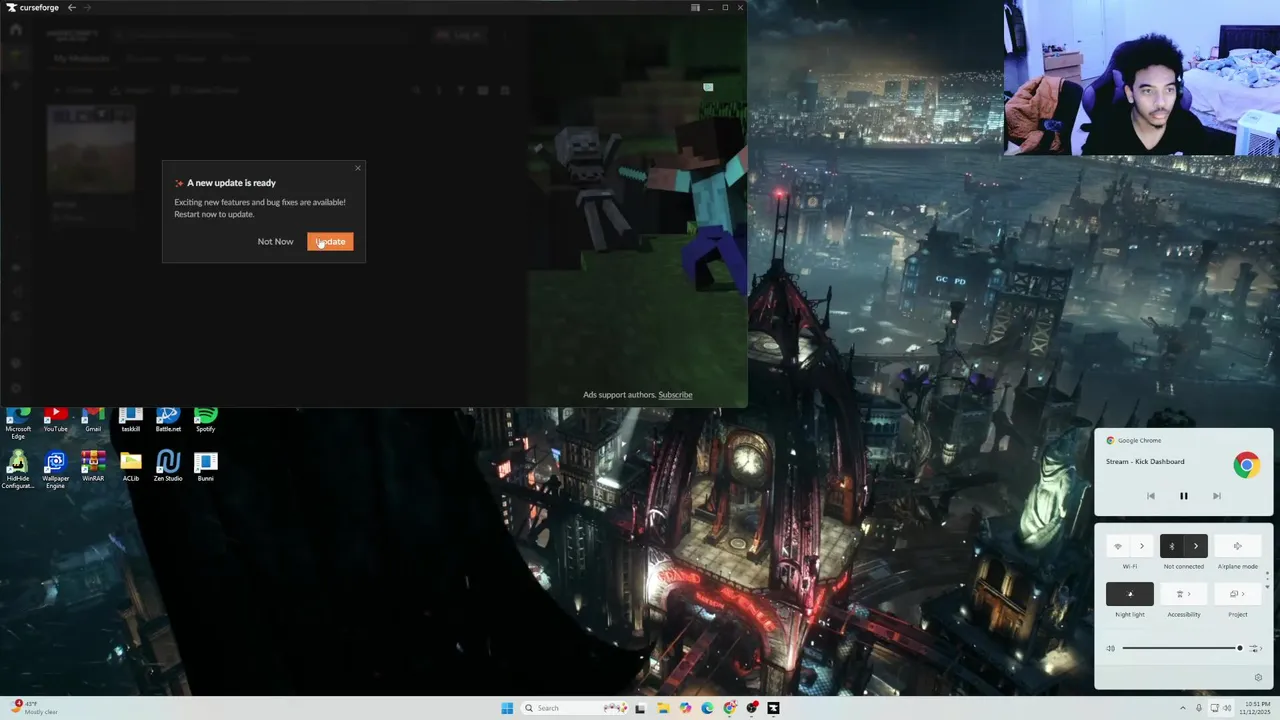Toggle Wi-Fi in quick settings
This screenshot has width=1280, height=720.
[x=1118, y=546]
